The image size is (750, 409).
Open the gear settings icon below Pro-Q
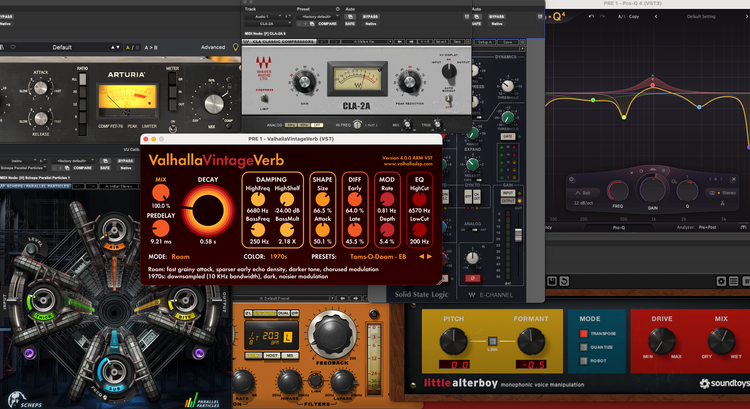click(721, 281)
